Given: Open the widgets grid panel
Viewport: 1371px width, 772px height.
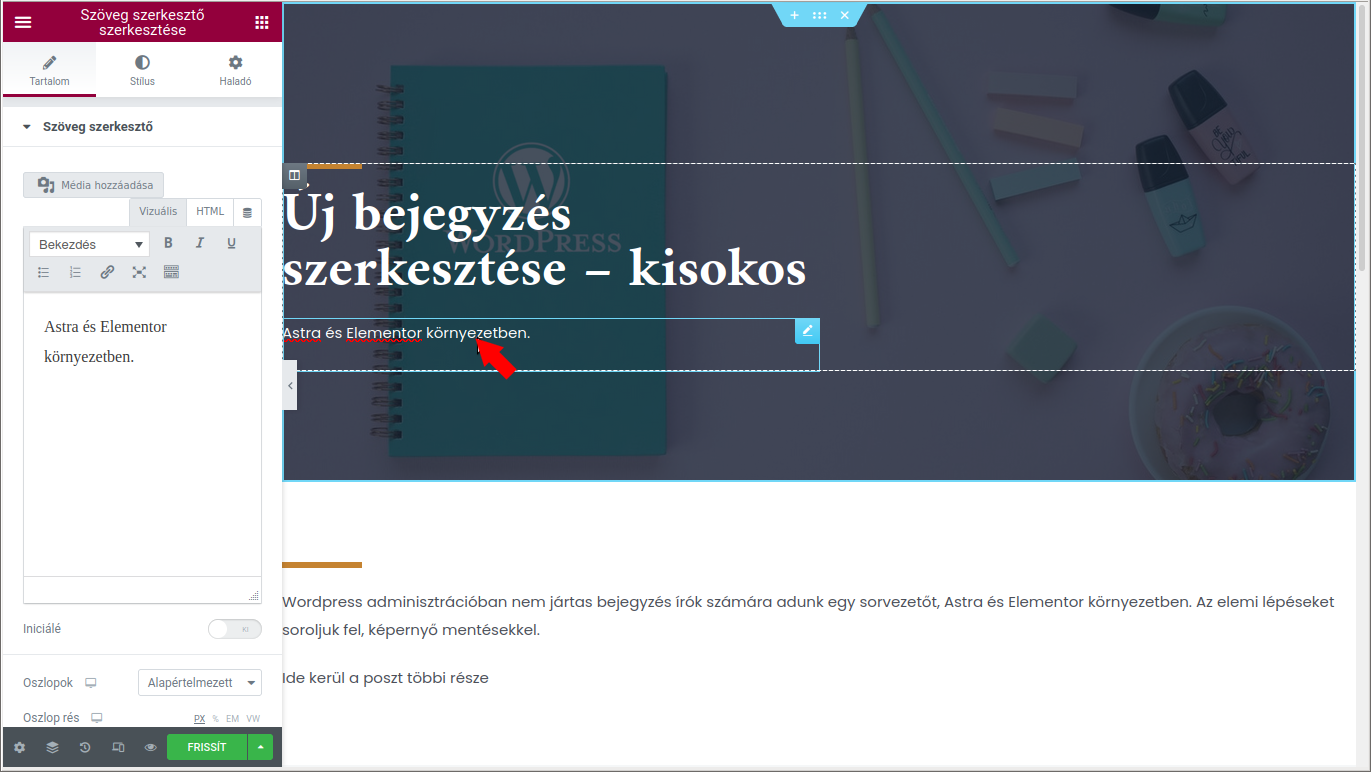Looking at the screenshot, I should [262, 22].
